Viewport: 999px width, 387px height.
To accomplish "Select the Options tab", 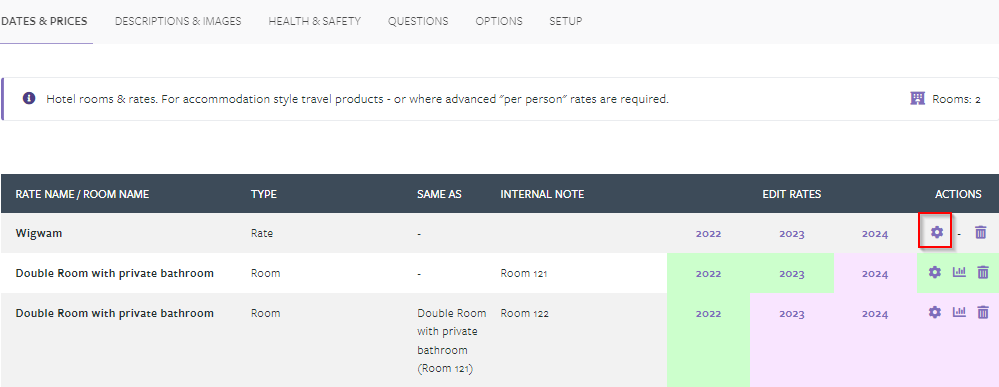I will pos(499,21).
